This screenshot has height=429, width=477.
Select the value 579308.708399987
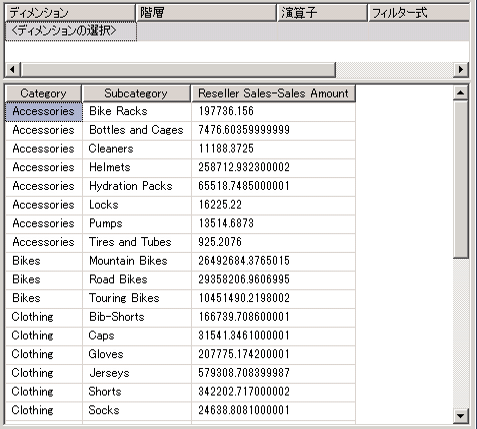[x=274, y=373]
